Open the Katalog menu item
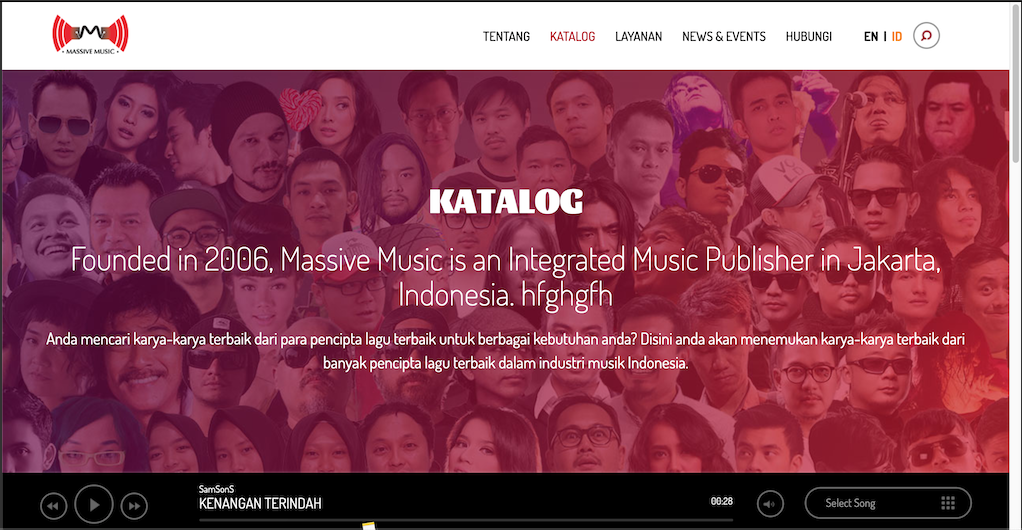This screenshot has height=530, width=1022. click(572, 37)
